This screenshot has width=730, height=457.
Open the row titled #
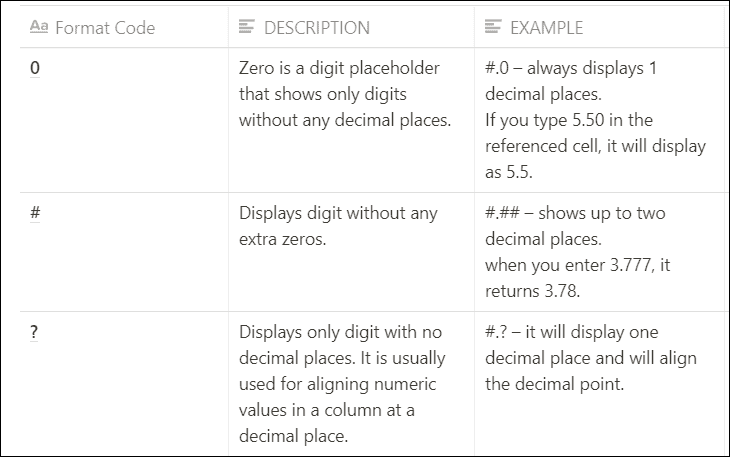pos(35,213)
